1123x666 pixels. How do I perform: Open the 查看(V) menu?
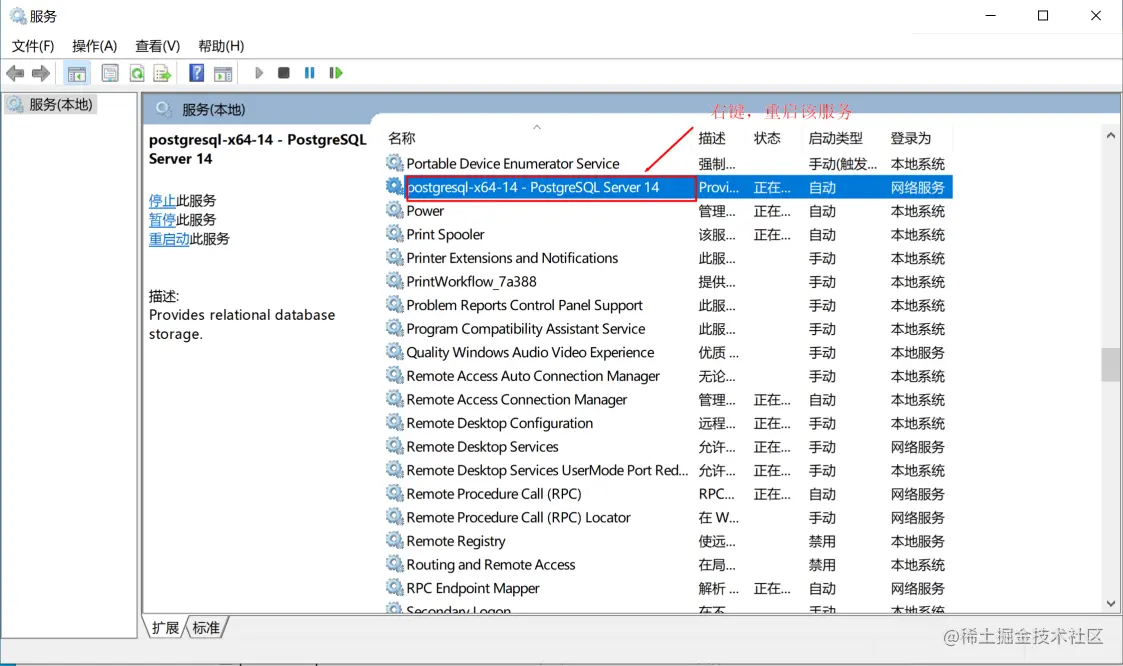point(158,46)
